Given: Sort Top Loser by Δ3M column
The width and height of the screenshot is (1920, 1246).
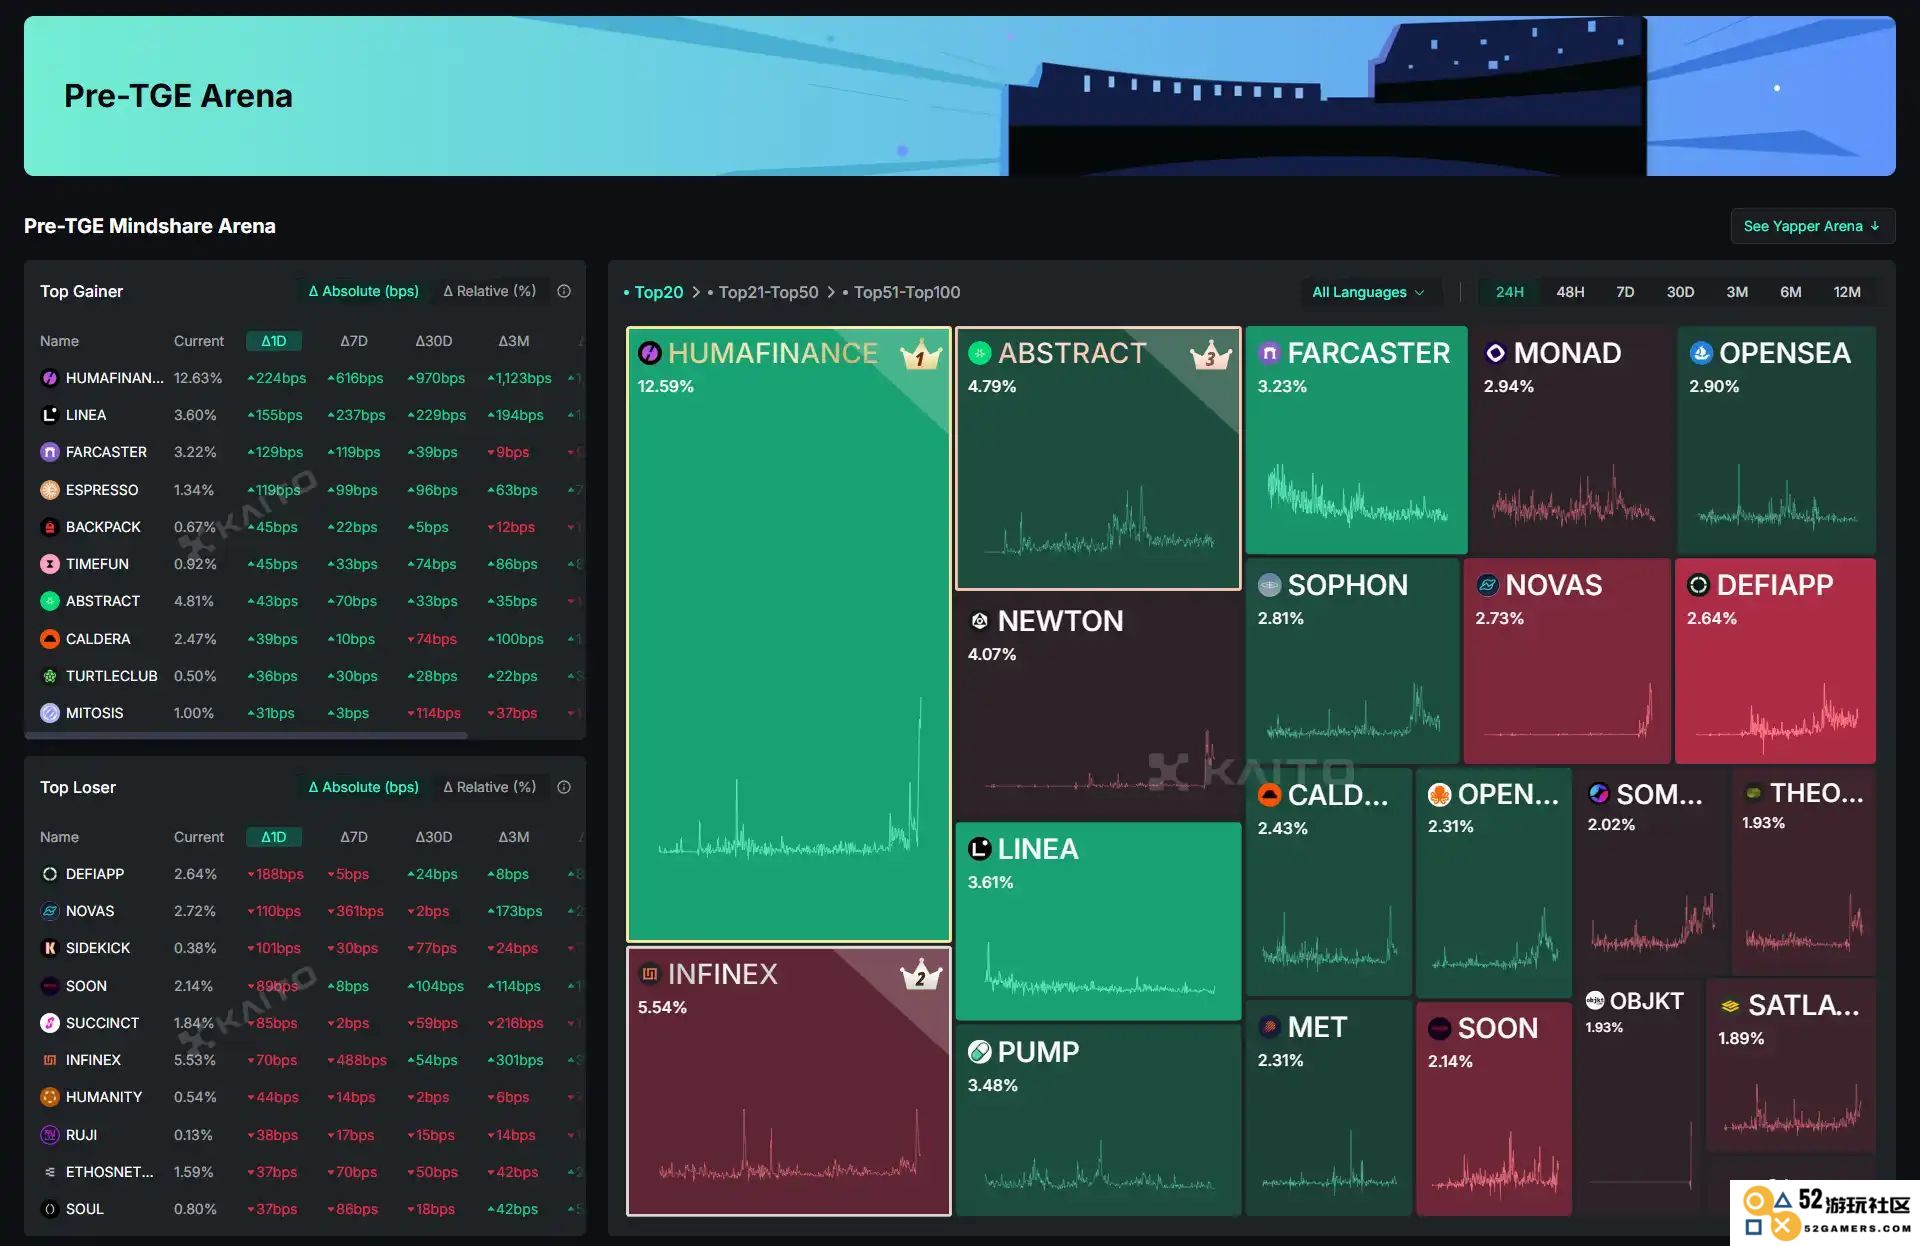Looking at the screenshot, I should pos(514,837).
